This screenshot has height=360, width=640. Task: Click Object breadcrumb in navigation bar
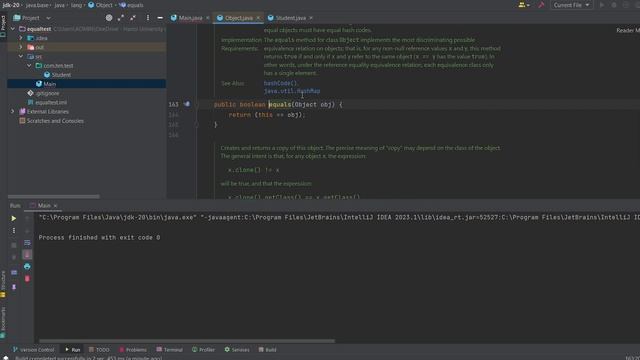pyautogui.click(x=100, y=5)
